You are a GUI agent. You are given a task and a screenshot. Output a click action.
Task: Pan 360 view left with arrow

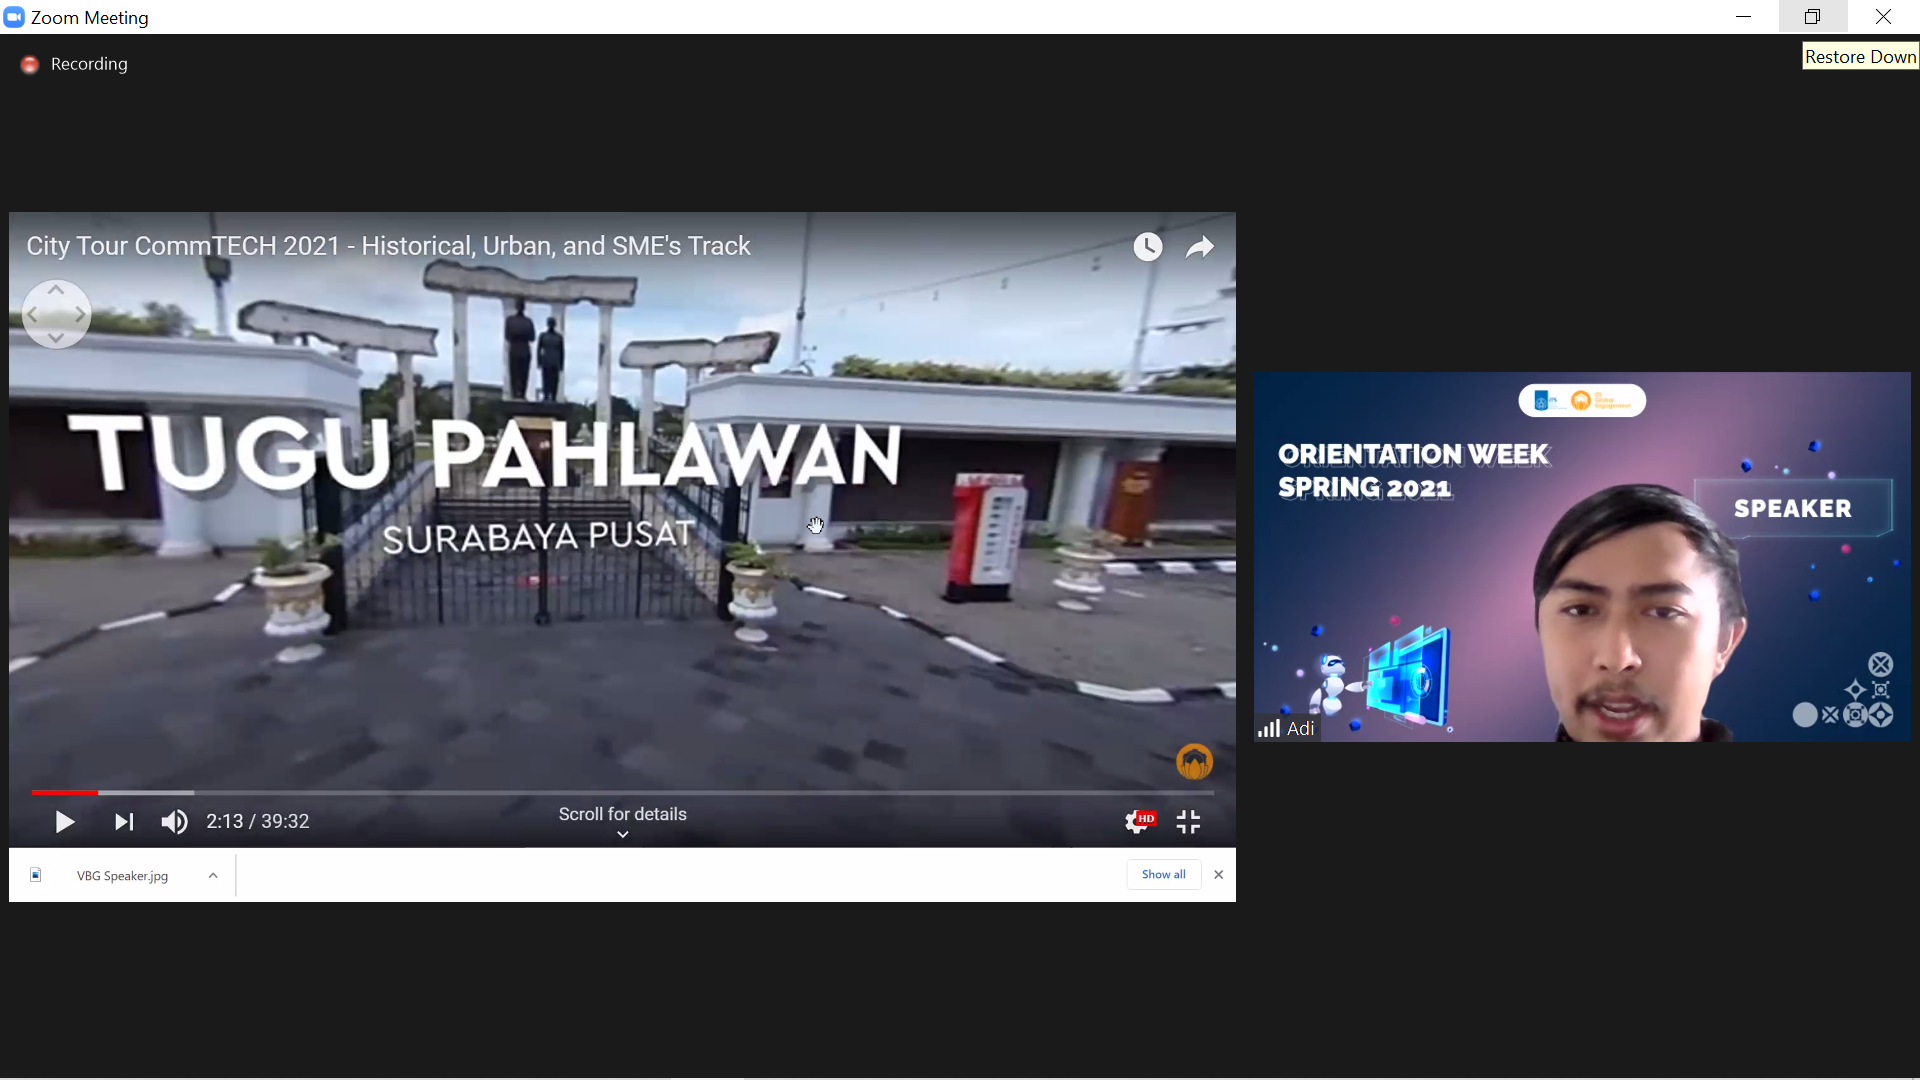pyautogui.click(x=32, y=315)
